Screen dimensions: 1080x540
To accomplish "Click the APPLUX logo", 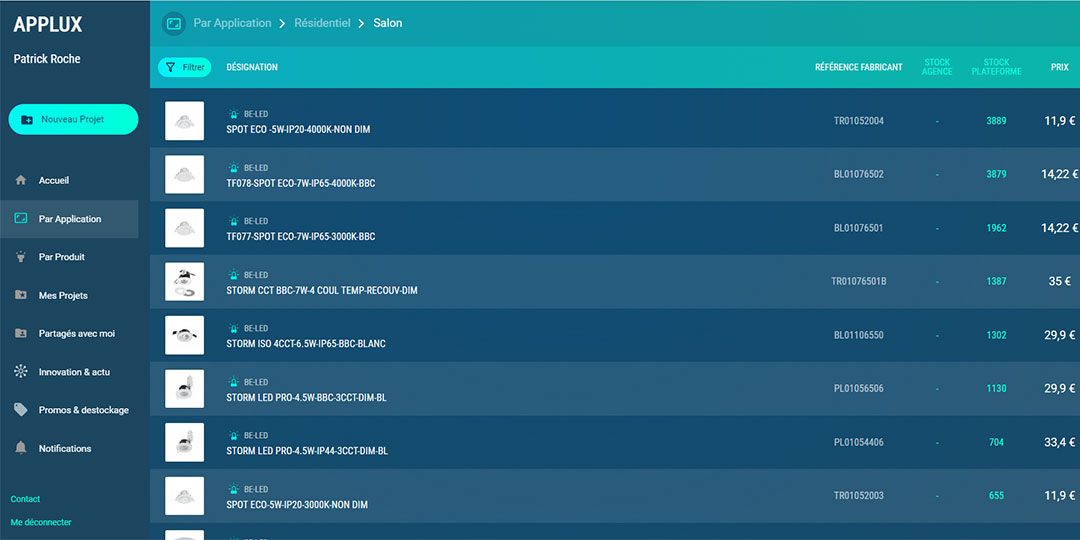I will point(48,25).
